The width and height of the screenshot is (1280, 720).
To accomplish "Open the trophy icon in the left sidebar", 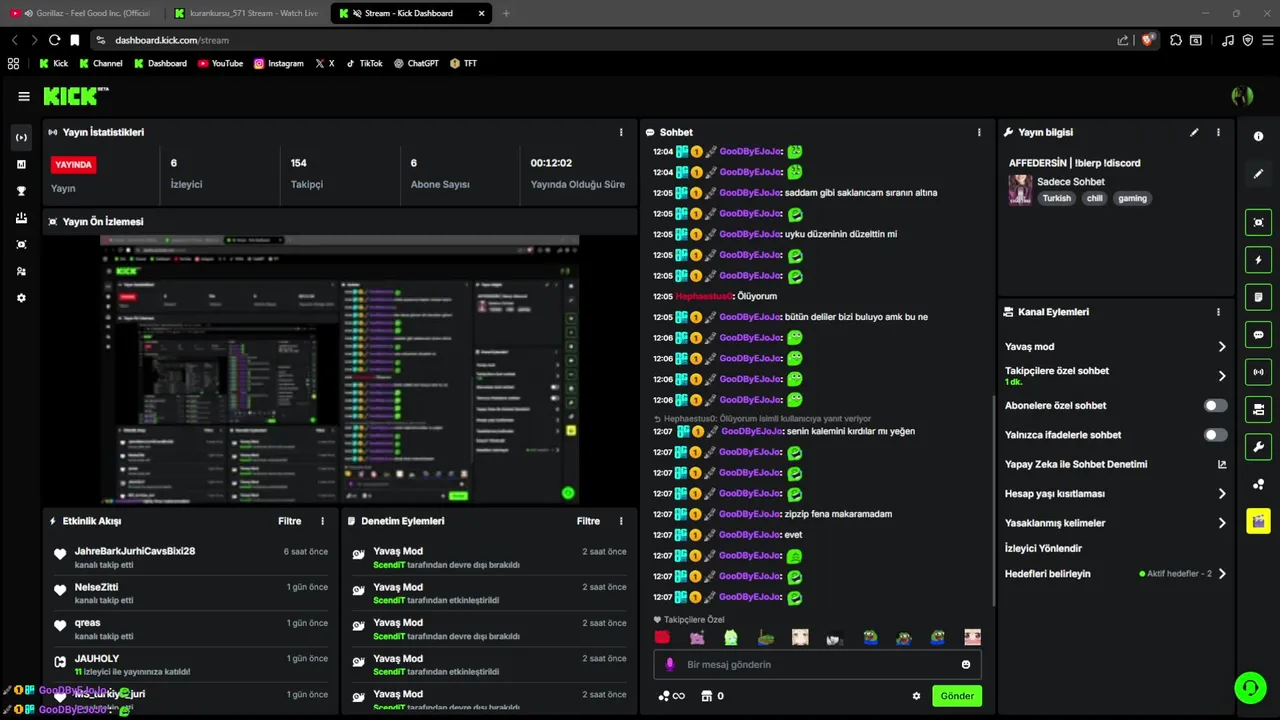I will (x=22, y=191).
